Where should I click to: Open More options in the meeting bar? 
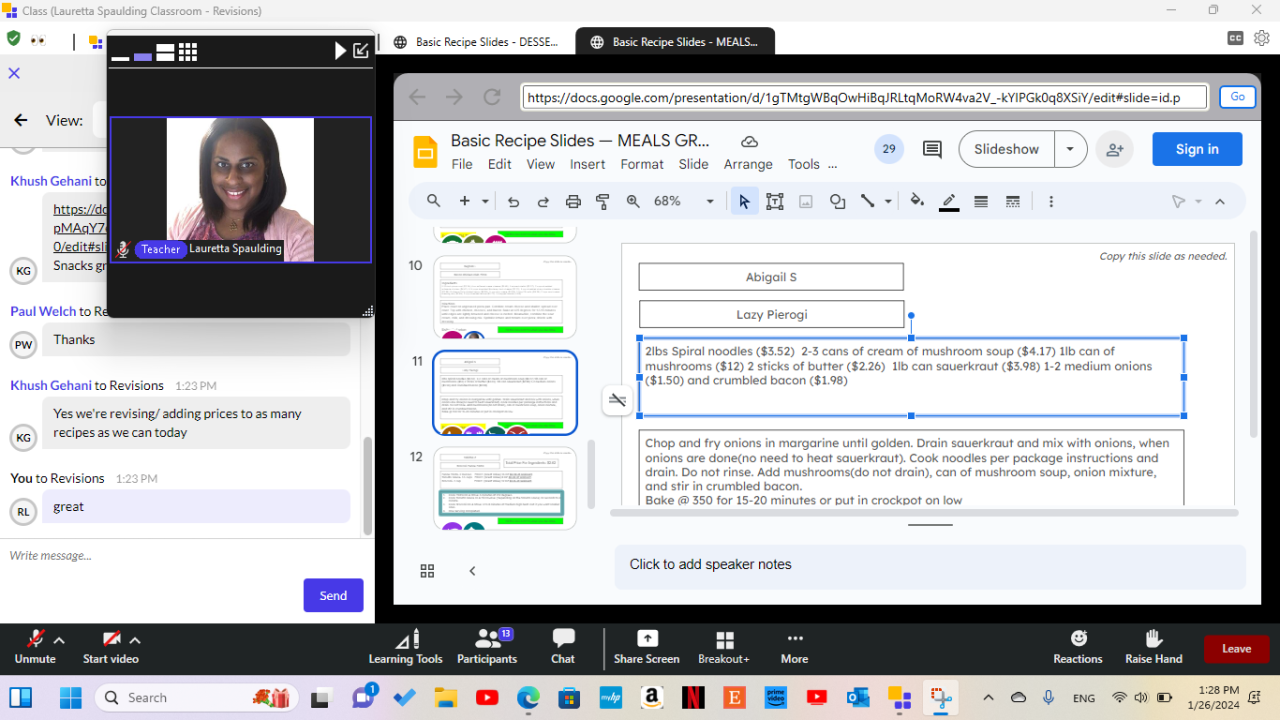[795, 647]
